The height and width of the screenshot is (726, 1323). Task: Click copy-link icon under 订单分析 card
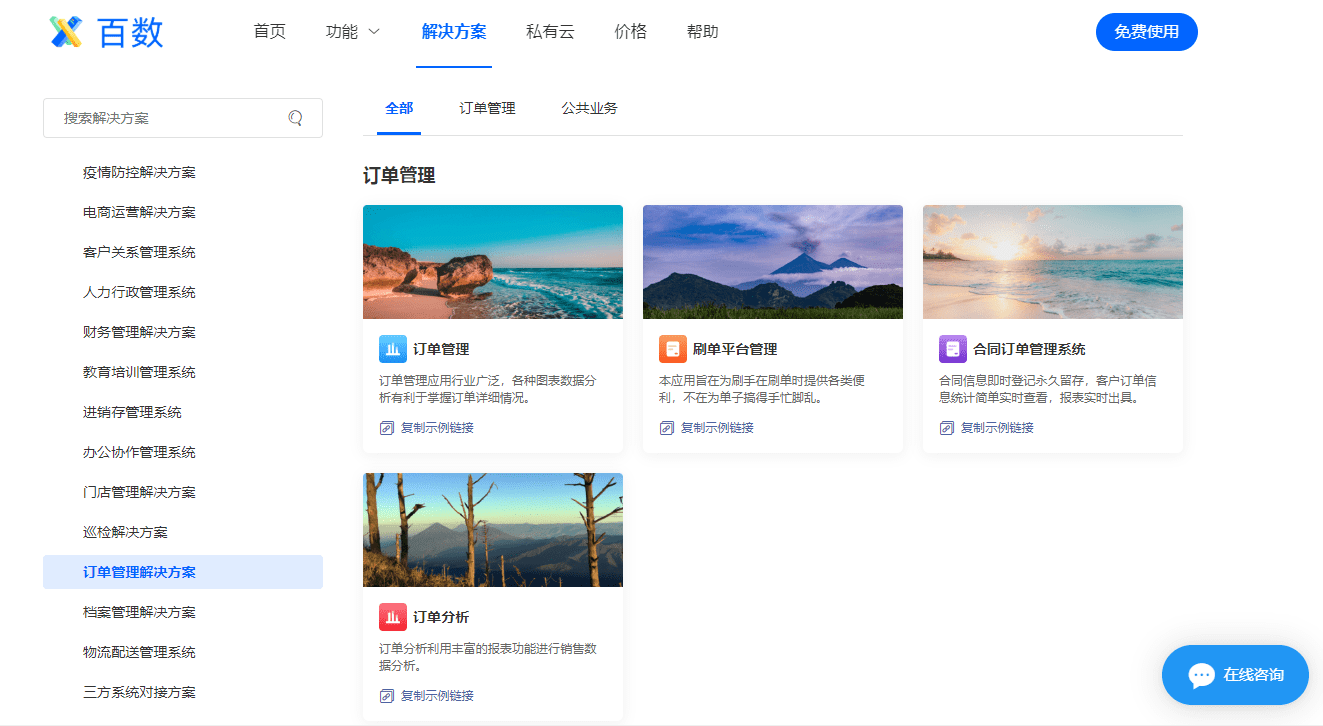tap(387, 696)
